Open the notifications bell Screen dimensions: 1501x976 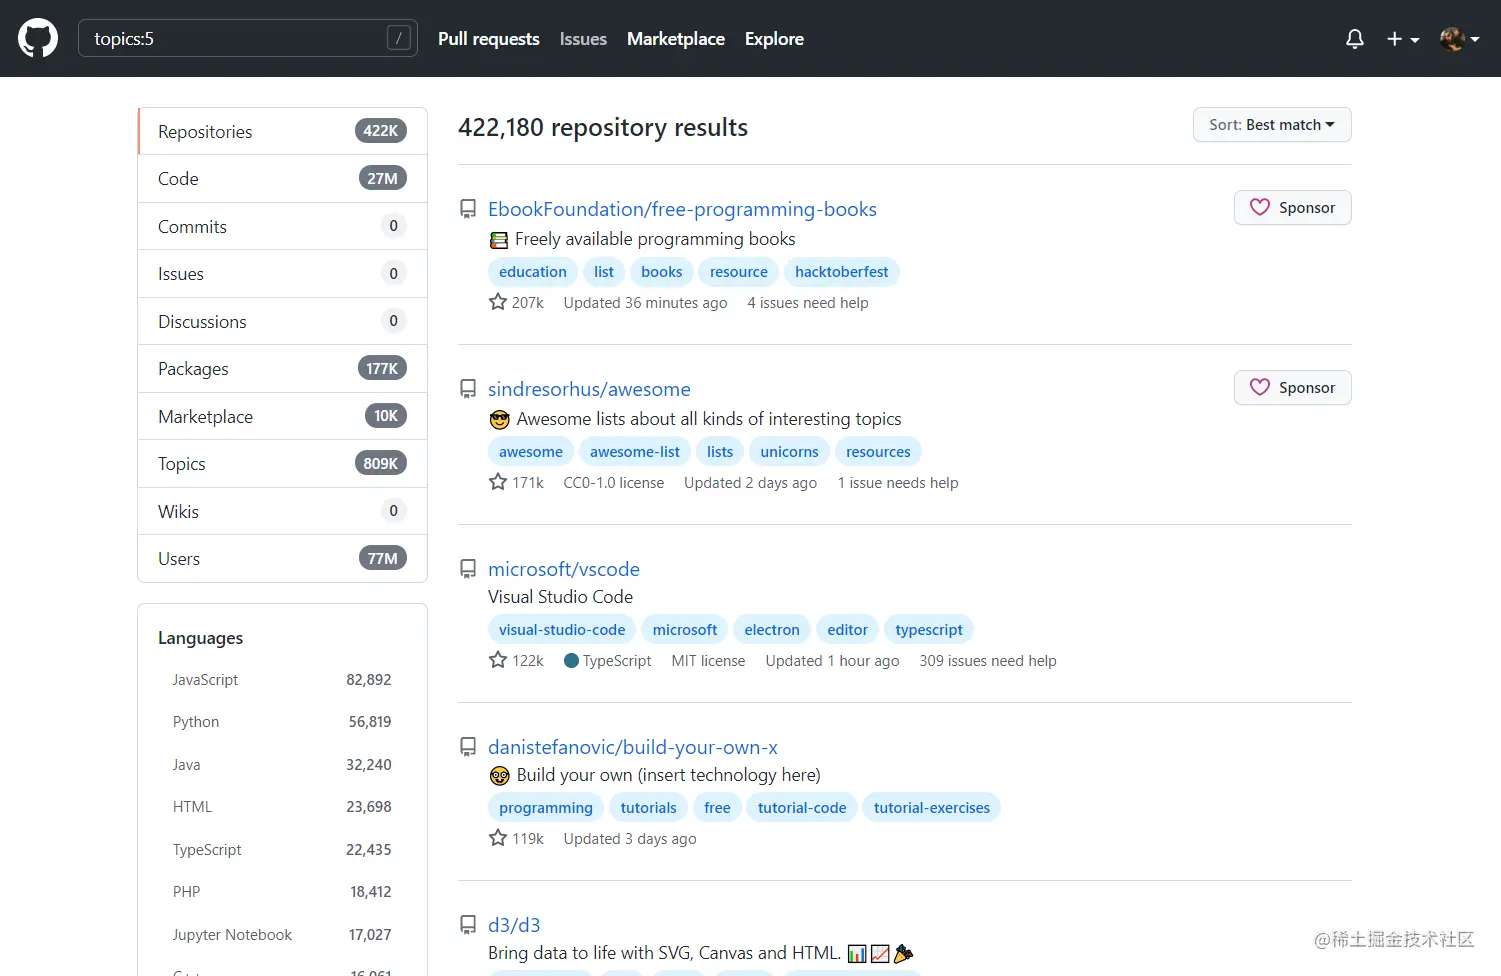1355,39
